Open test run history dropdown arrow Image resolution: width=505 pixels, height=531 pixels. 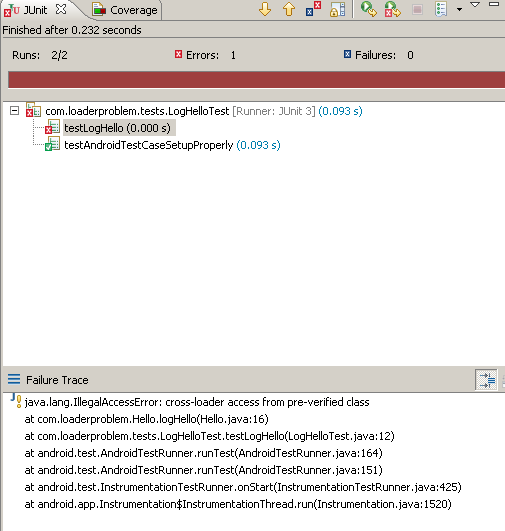459,9
